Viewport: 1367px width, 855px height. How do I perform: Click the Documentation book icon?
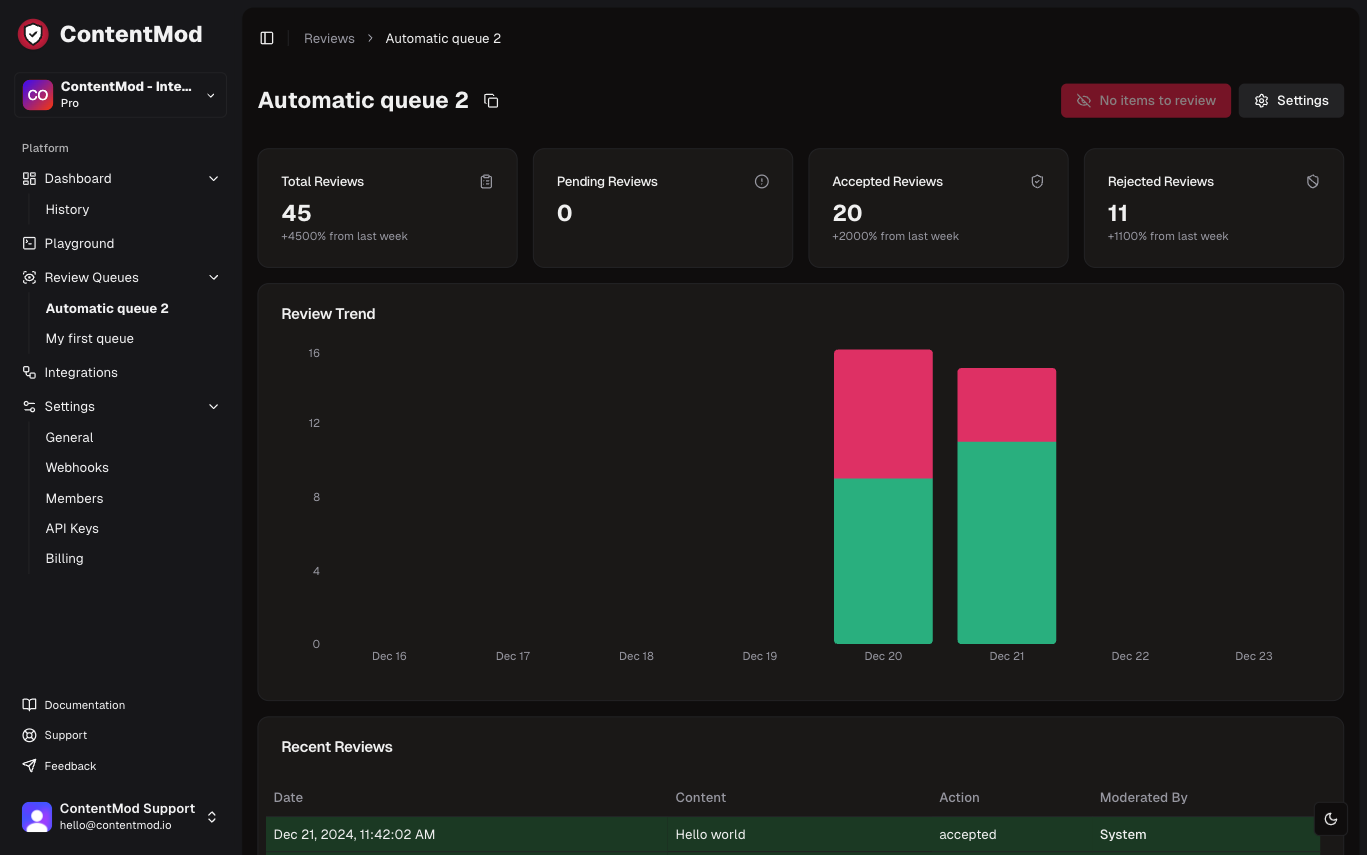point(29,705)
